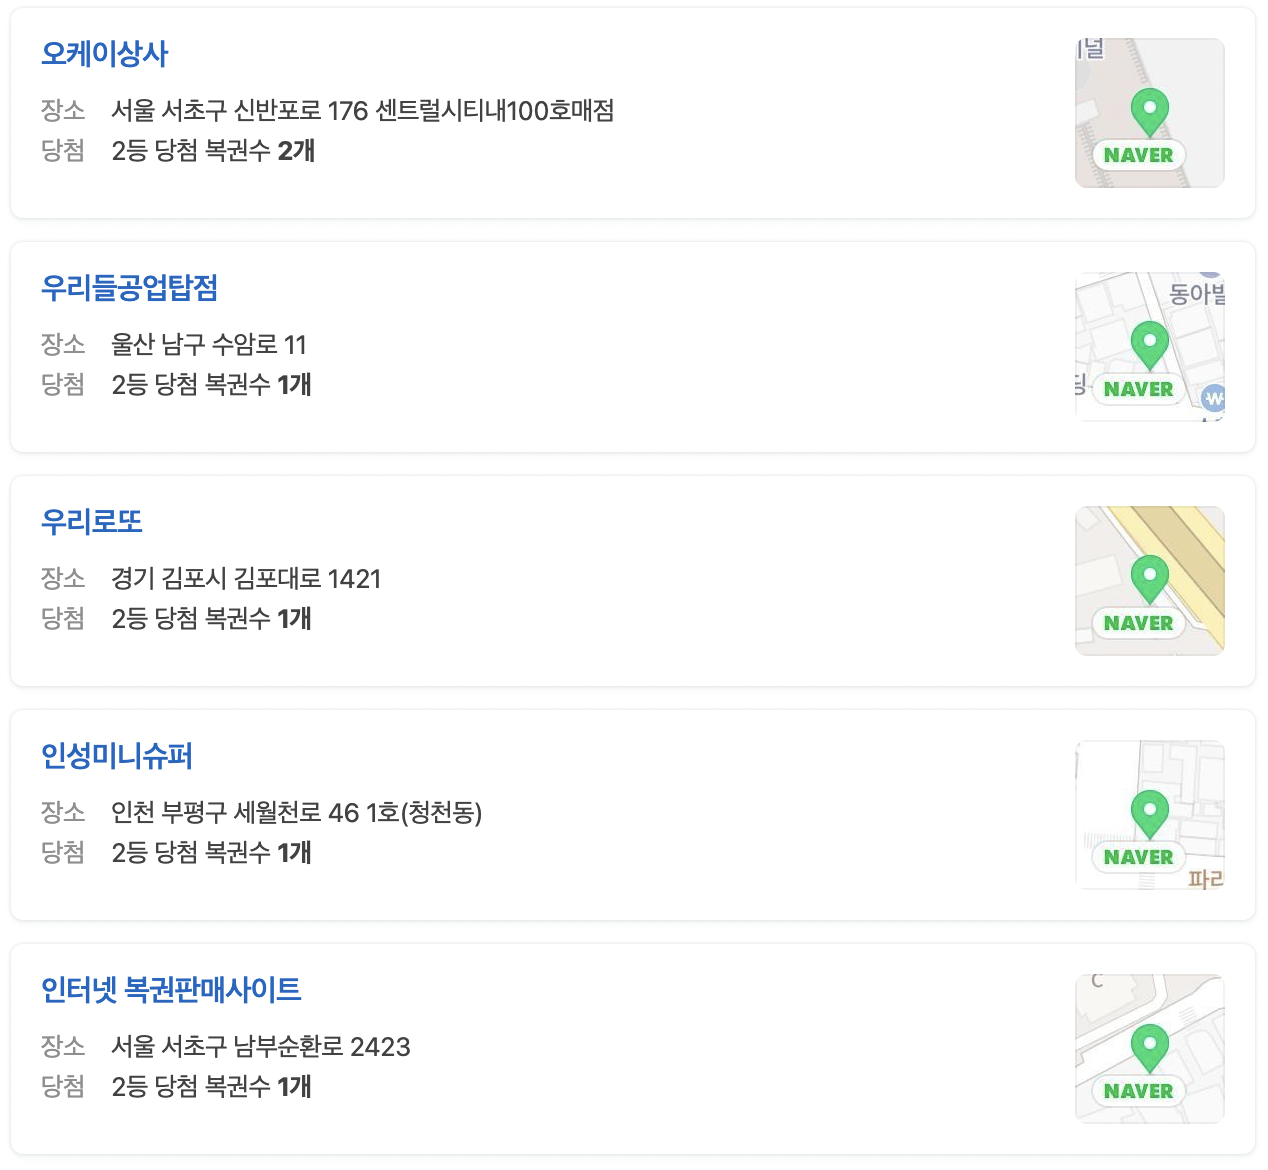Open the 우리로또 store page

click(91, 521)
